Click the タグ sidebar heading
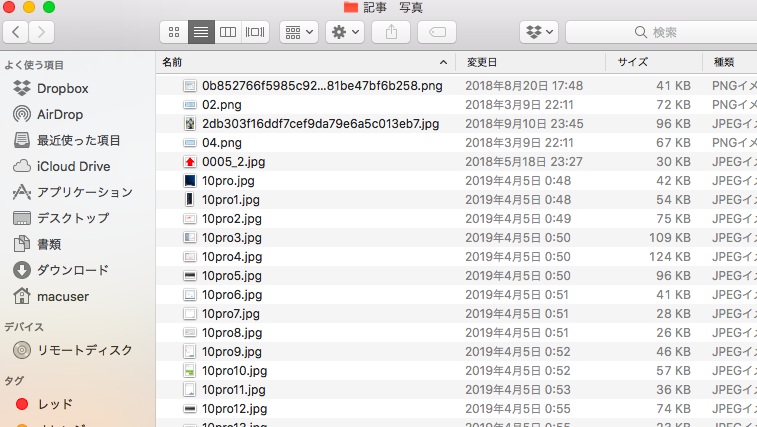 (x=14, y=381)
